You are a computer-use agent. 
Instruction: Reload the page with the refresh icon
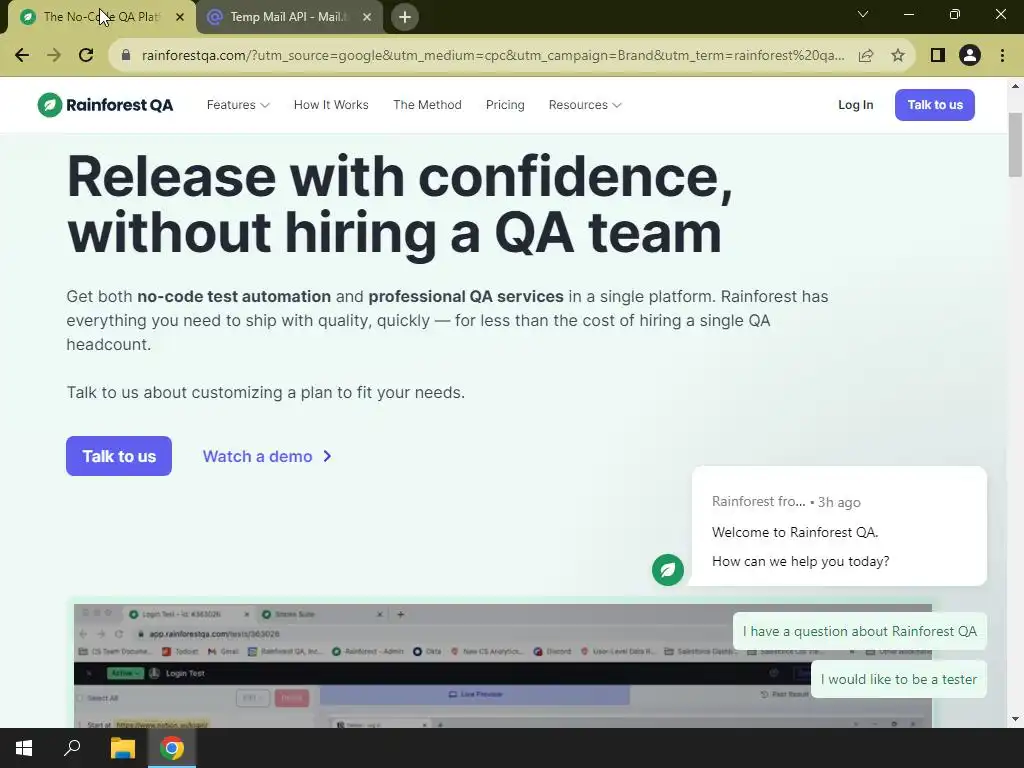[86, 55]
